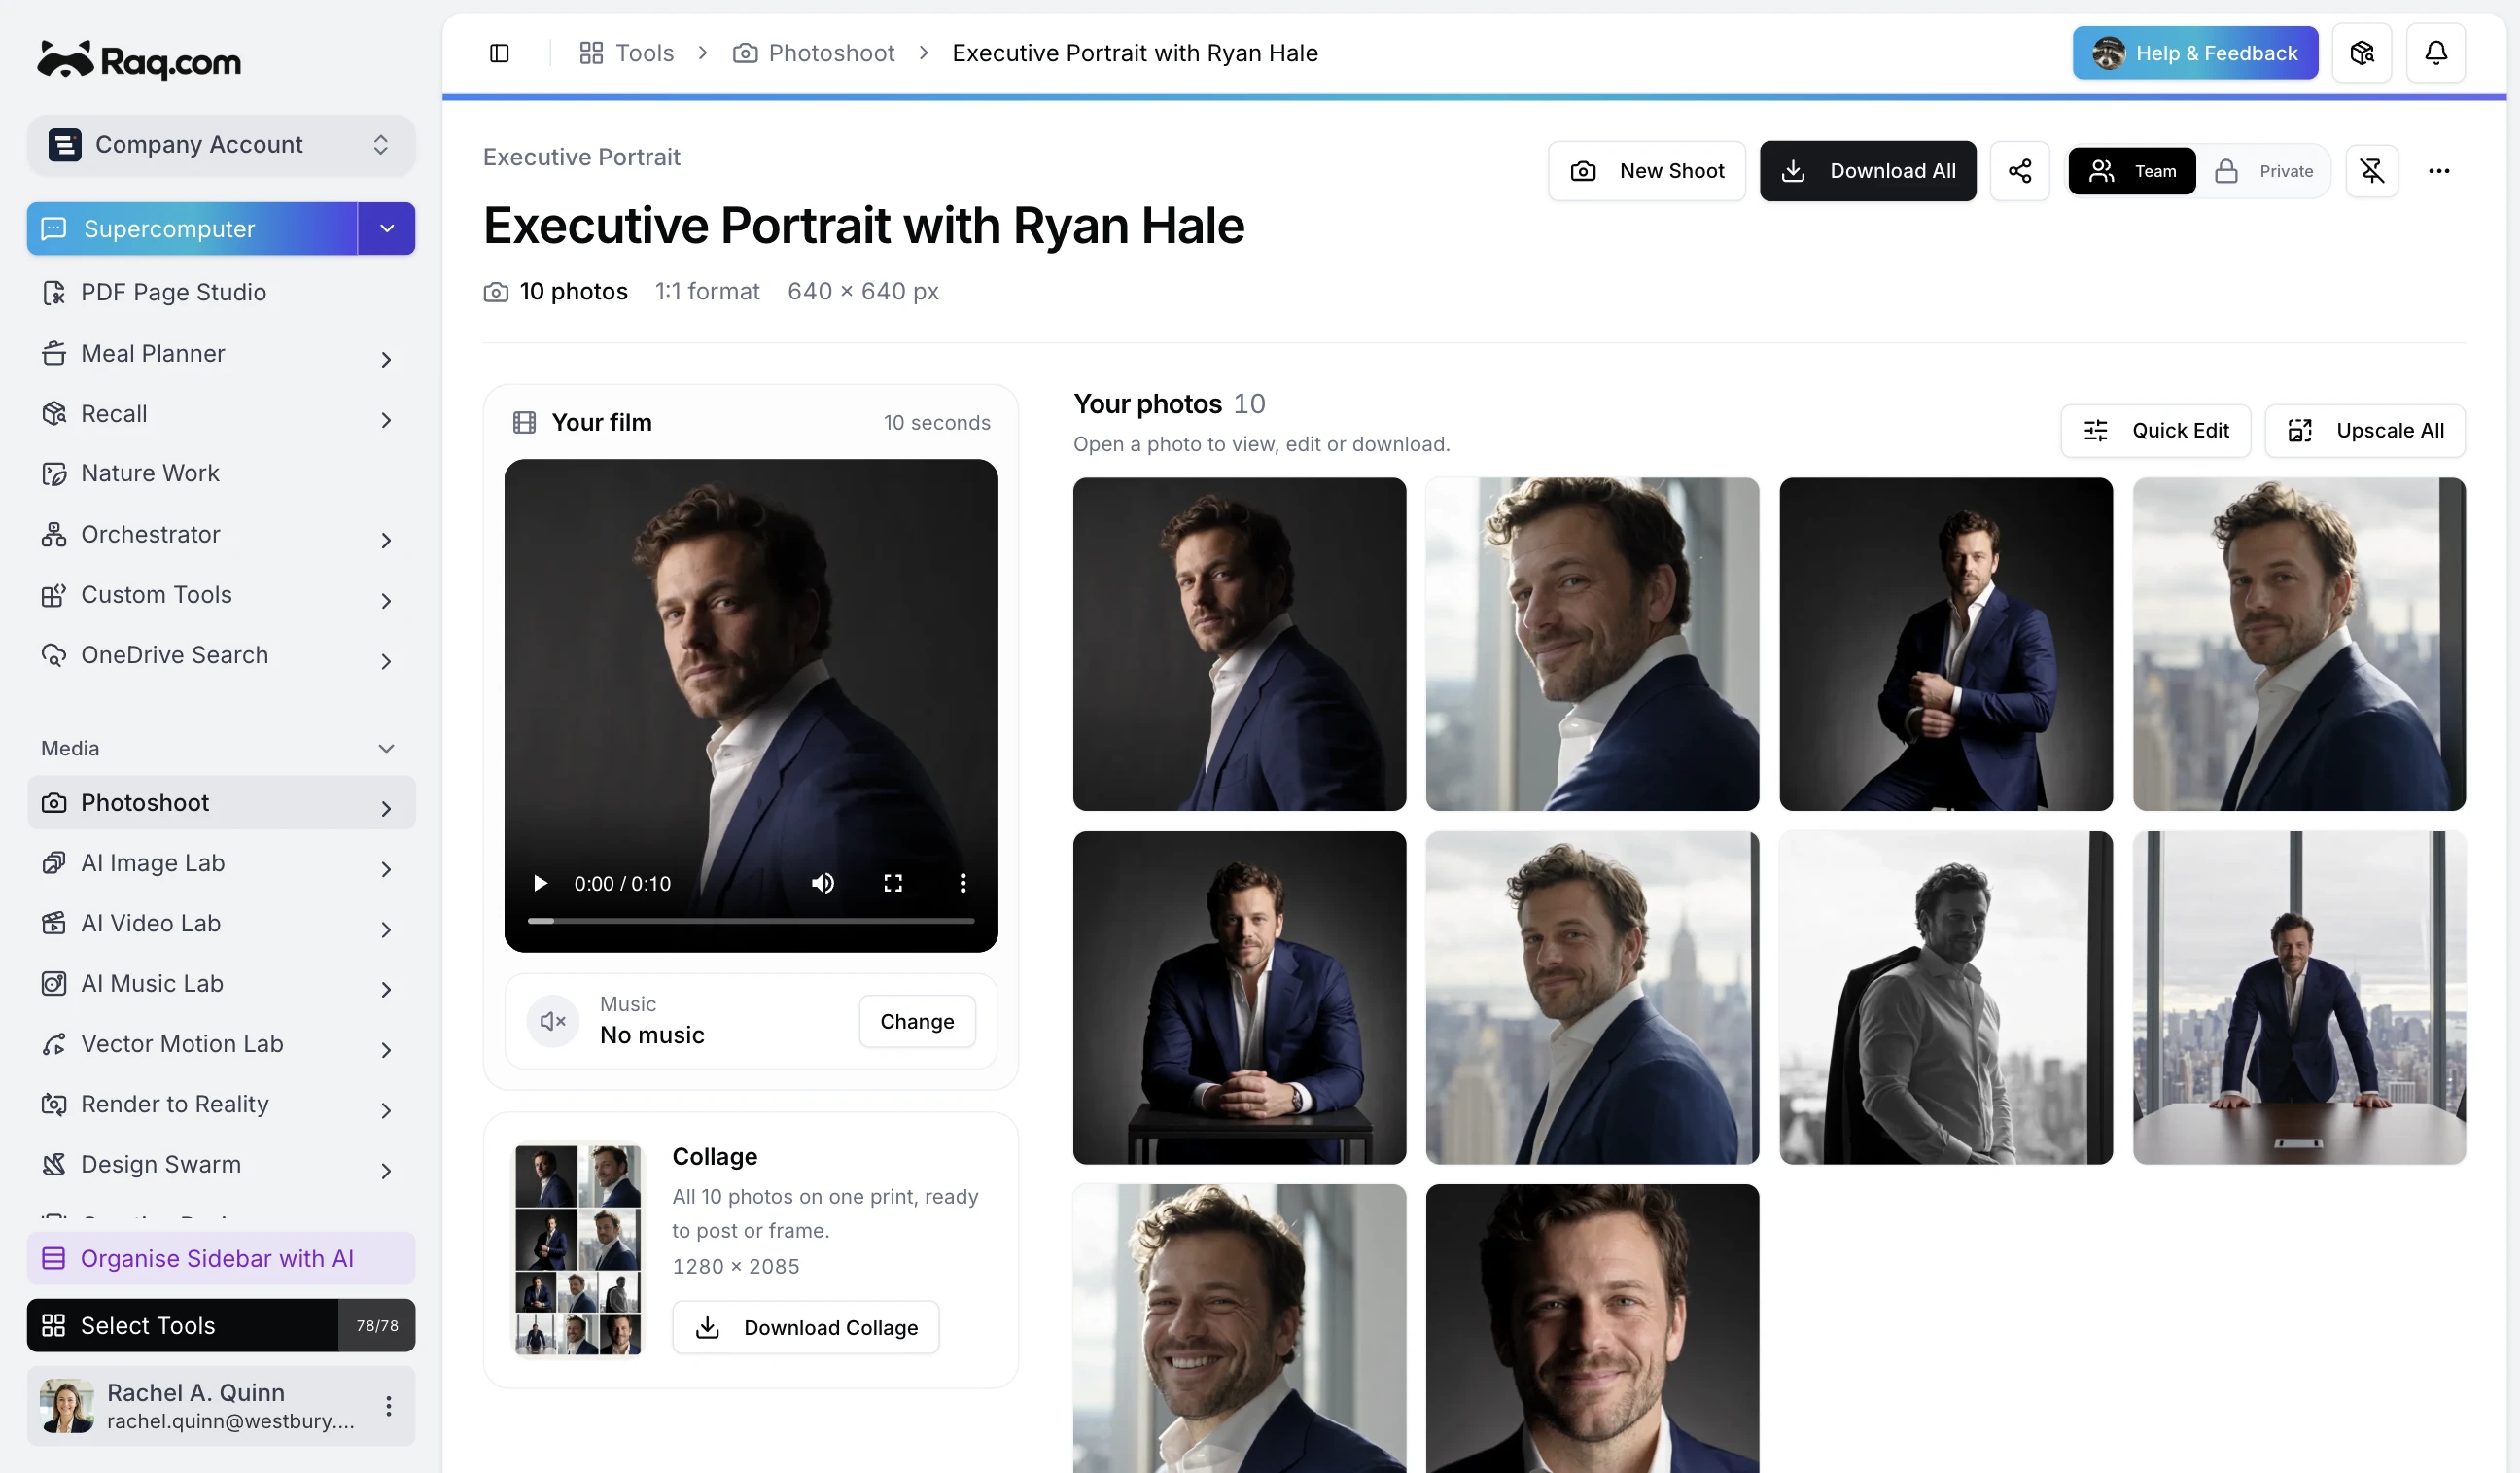Click New Shoot button
The image size is (2520, 1473).
click(x=1646, y=171)
